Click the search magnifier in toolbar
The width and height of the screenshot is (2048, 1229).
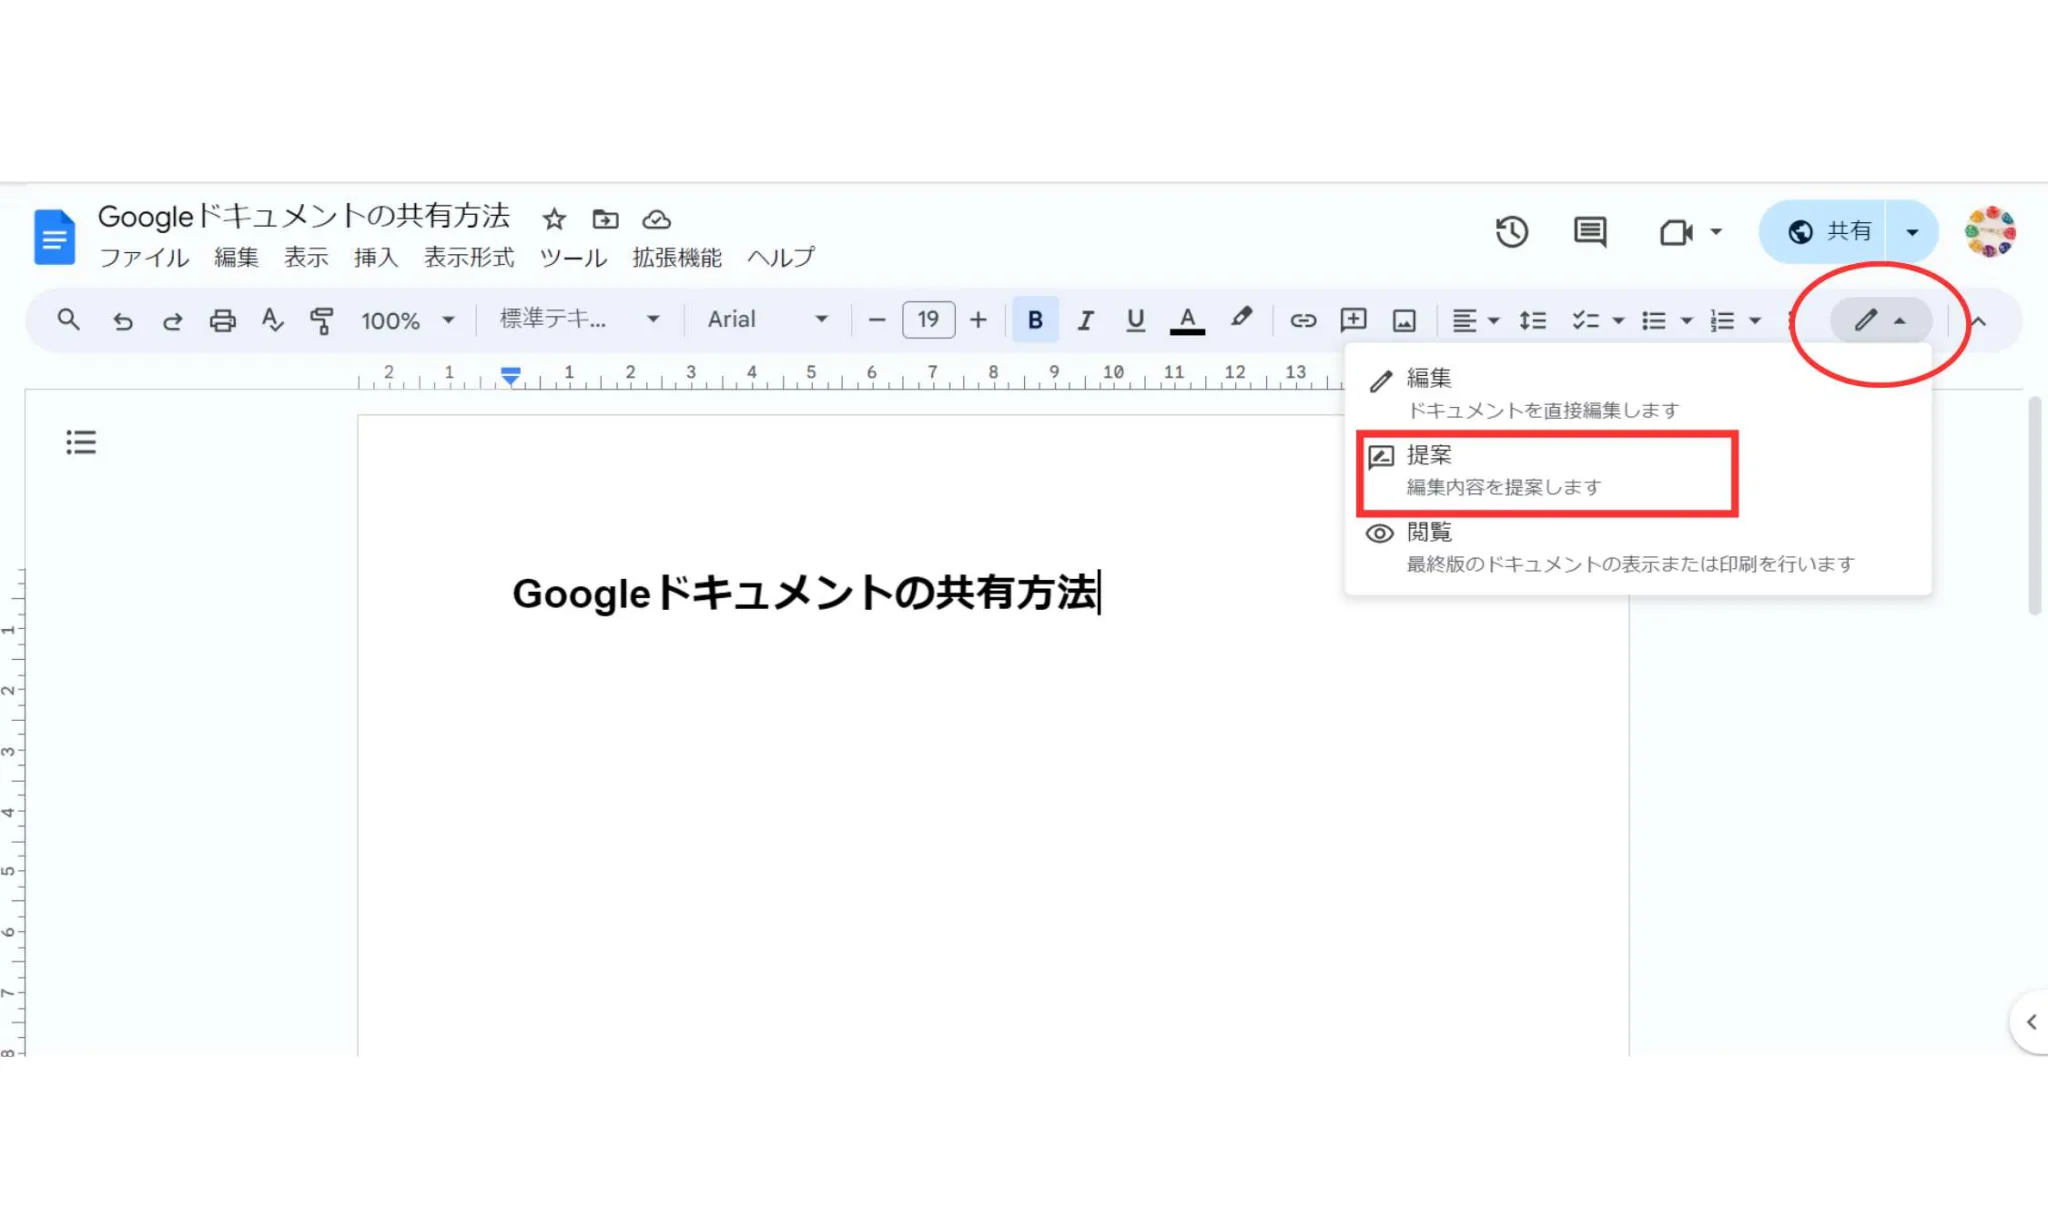click(68, 320)
